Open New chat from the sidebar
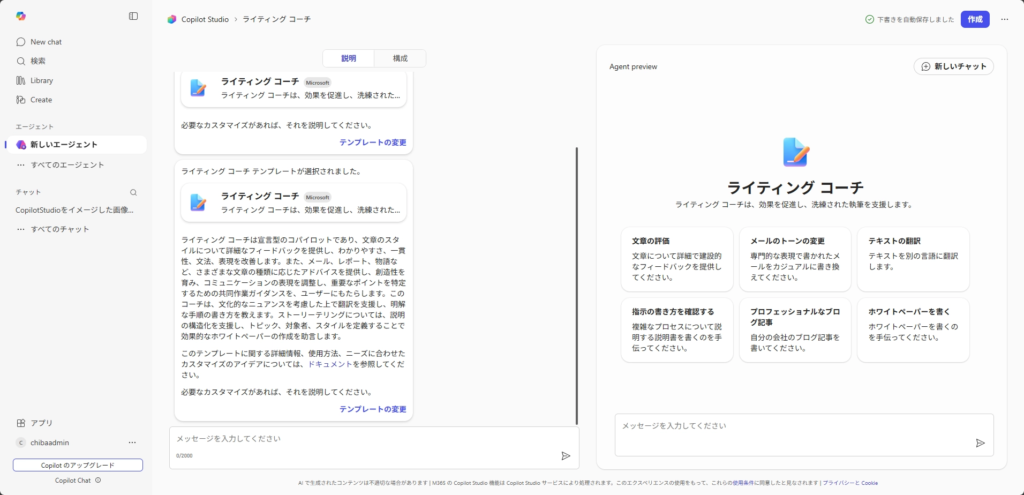The width and height of the screenshot is (1024, 495). pos(46,42)
